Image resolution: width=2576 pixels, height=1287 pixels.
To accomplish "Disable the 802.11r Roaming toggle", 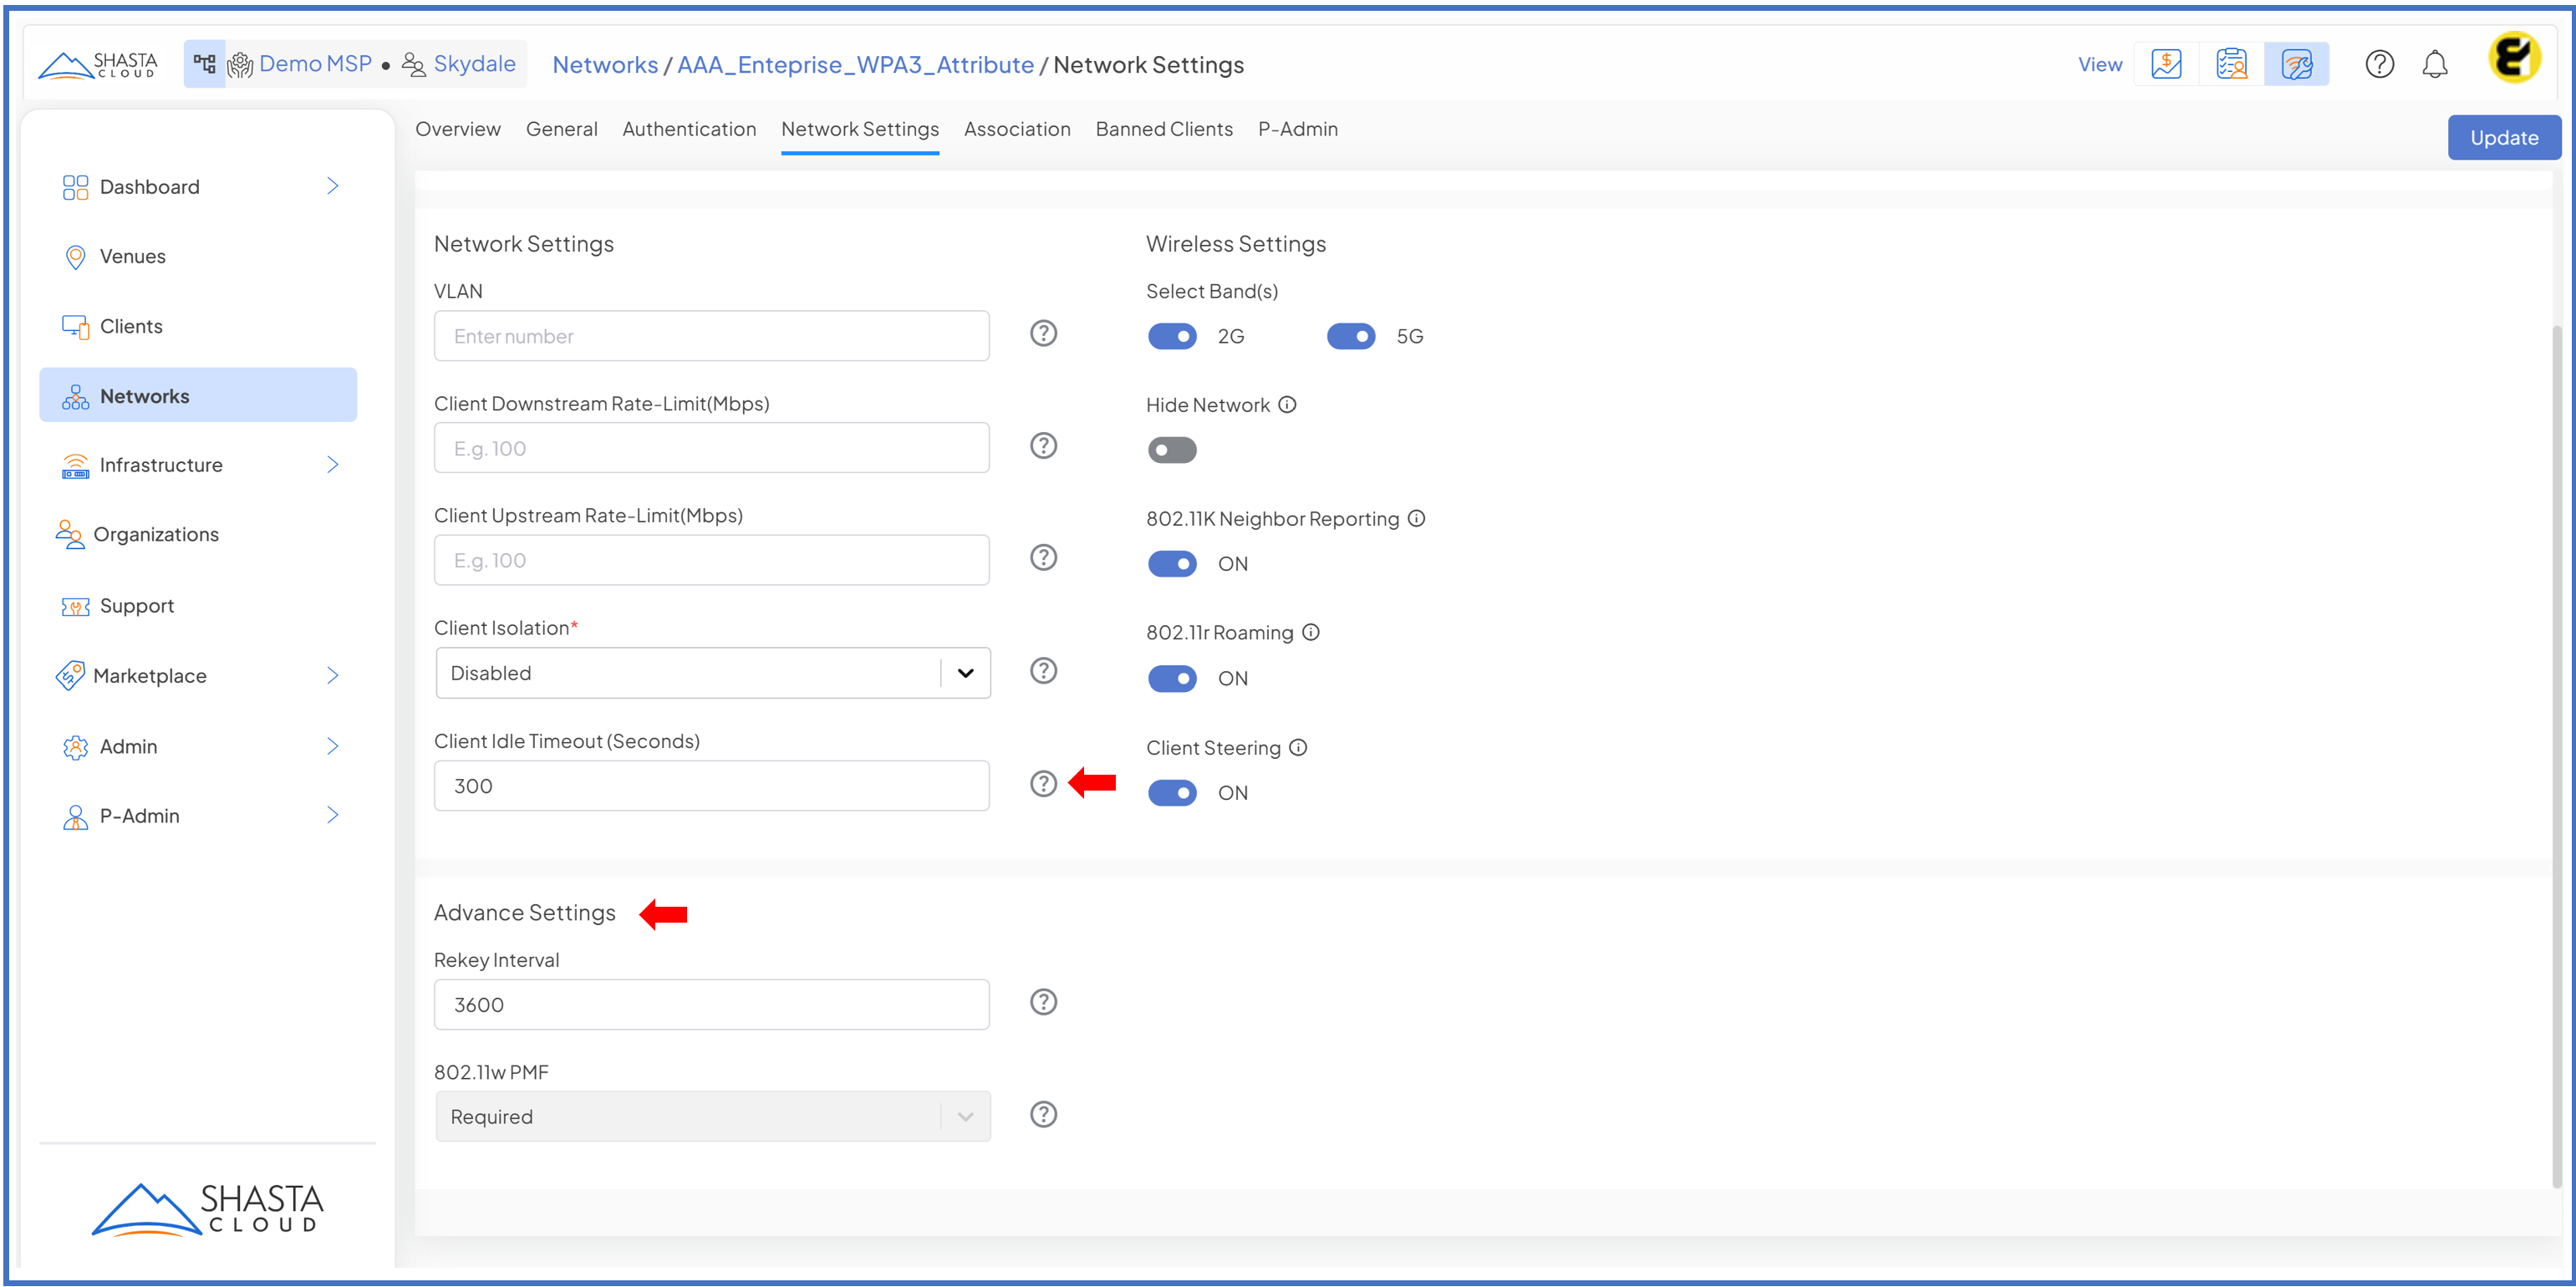I will [1172, 679].
